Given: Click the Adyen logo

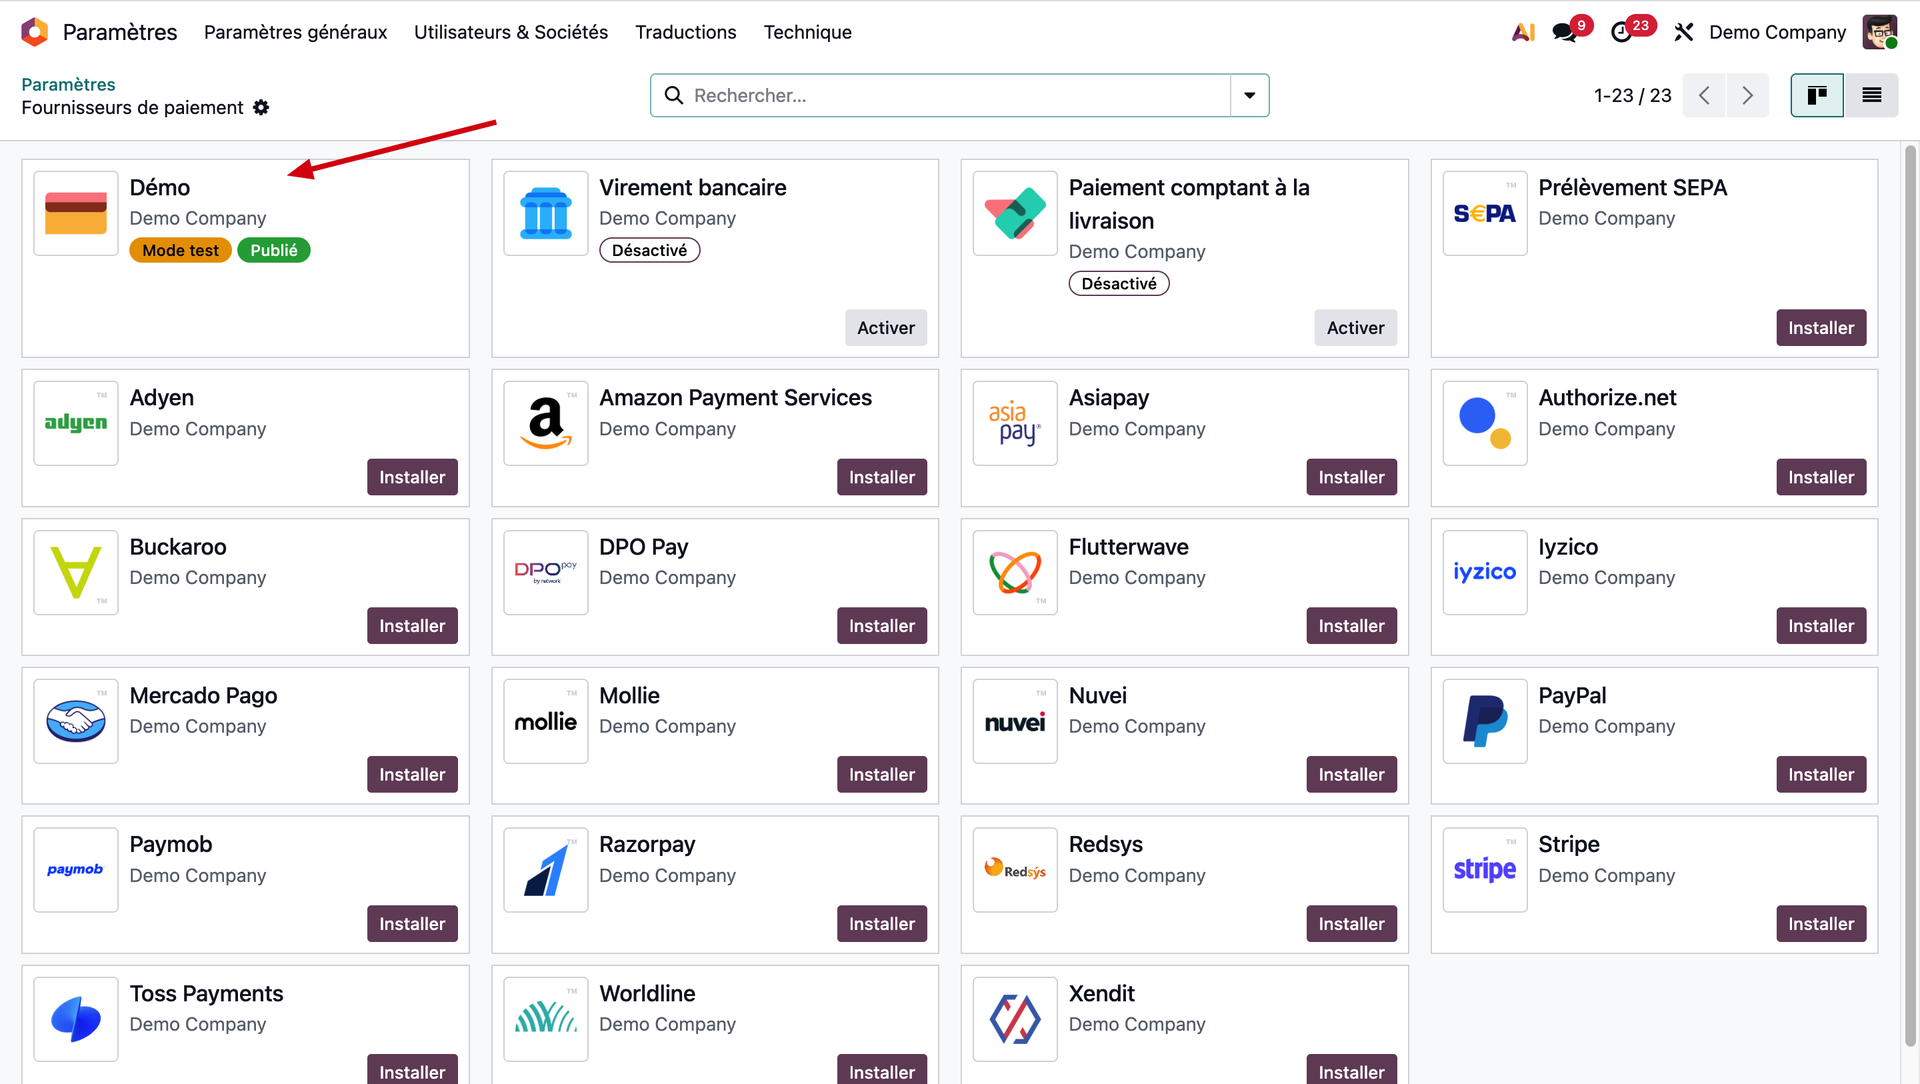Looking at the screenshot, I should [76, 423].
